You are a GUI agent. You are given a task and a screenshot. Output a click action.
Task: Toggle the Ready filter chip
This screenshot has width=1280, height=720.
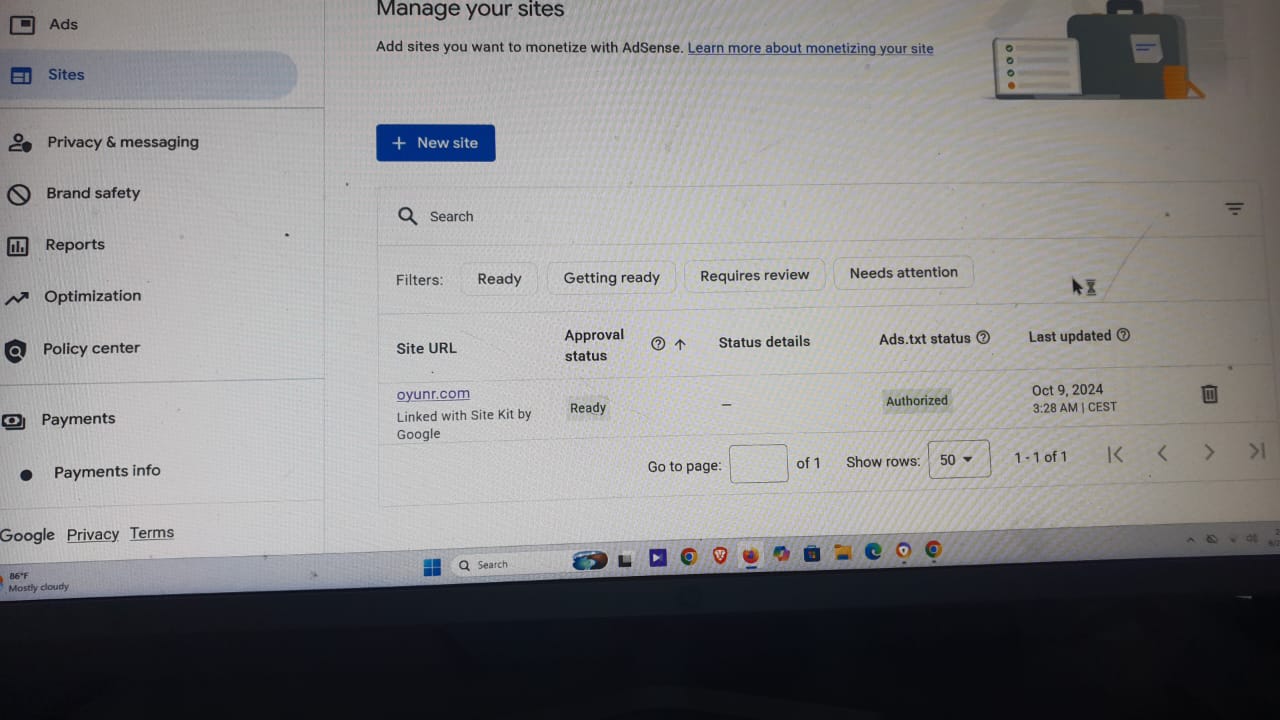499,279
